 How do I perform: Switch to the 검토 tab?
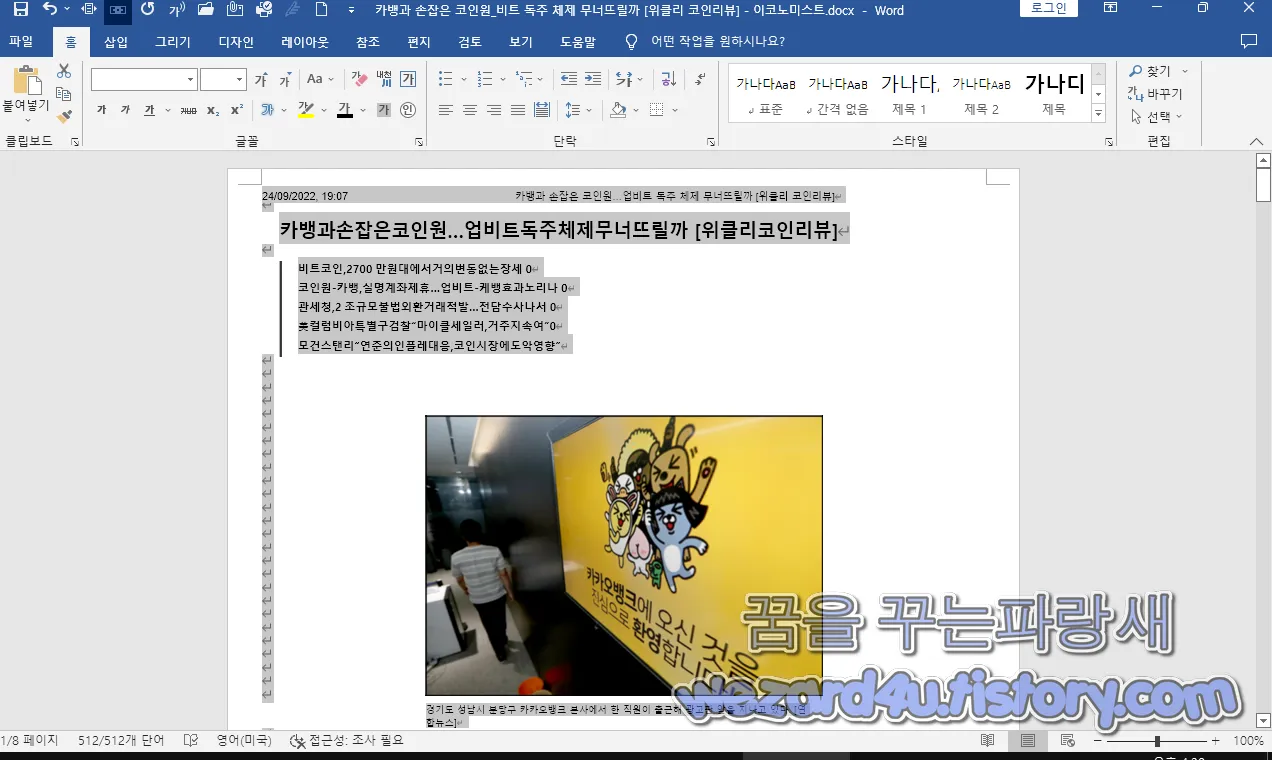click(x=470, y=41)
